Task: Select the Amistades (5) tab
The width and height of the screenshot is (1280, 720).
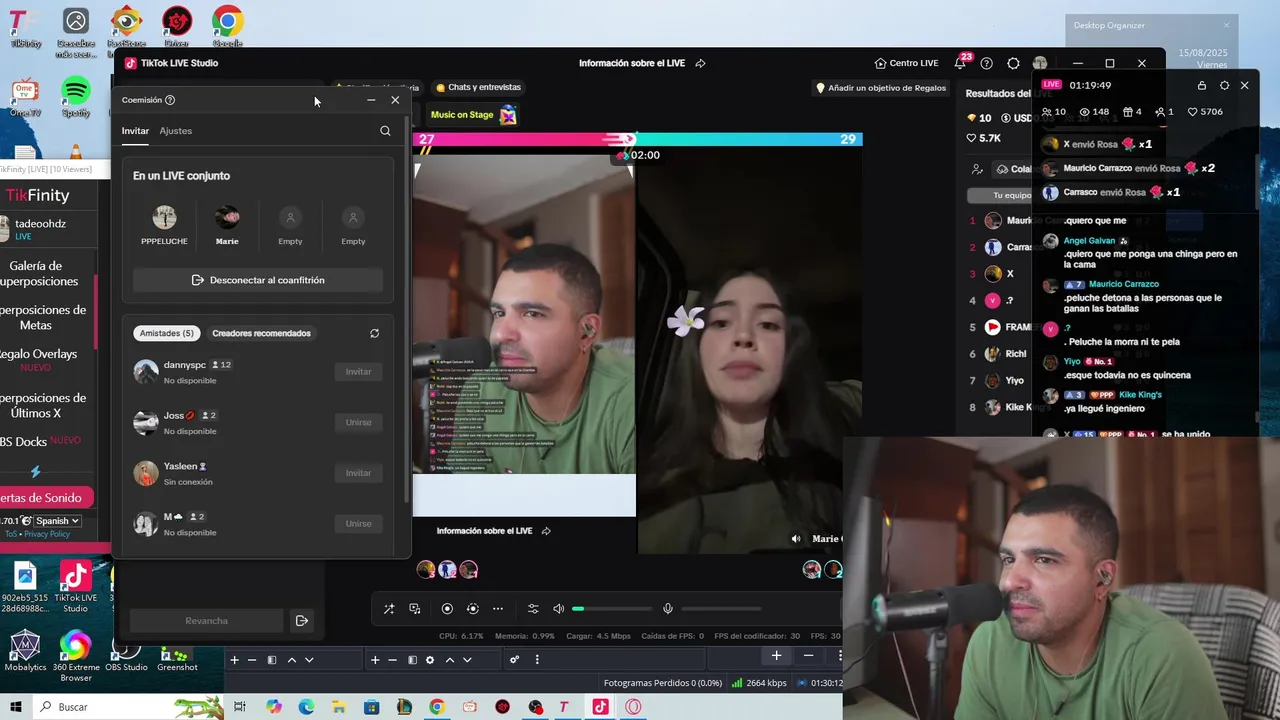Action: pos(167,333)
